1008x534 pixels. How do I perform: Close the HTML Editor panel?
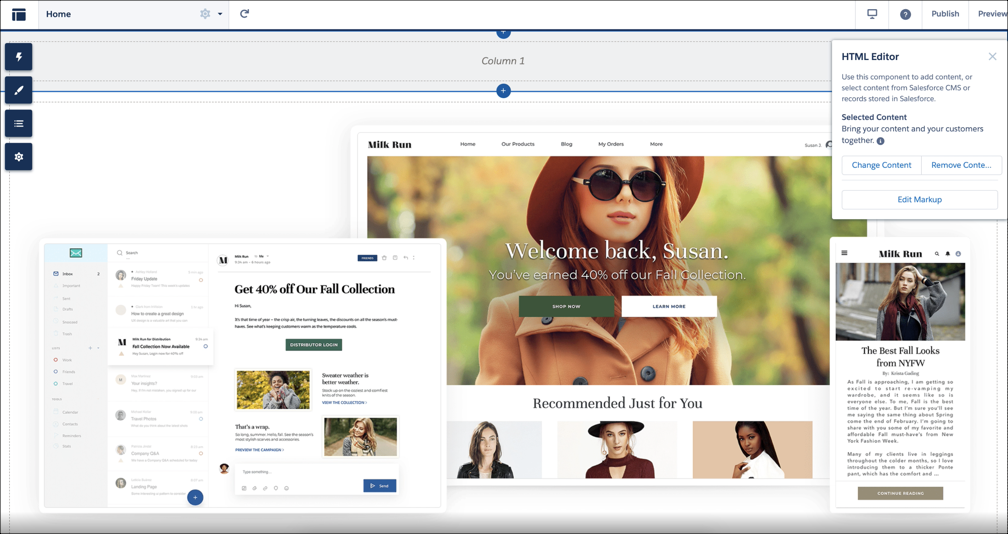(x=992, y=57)
